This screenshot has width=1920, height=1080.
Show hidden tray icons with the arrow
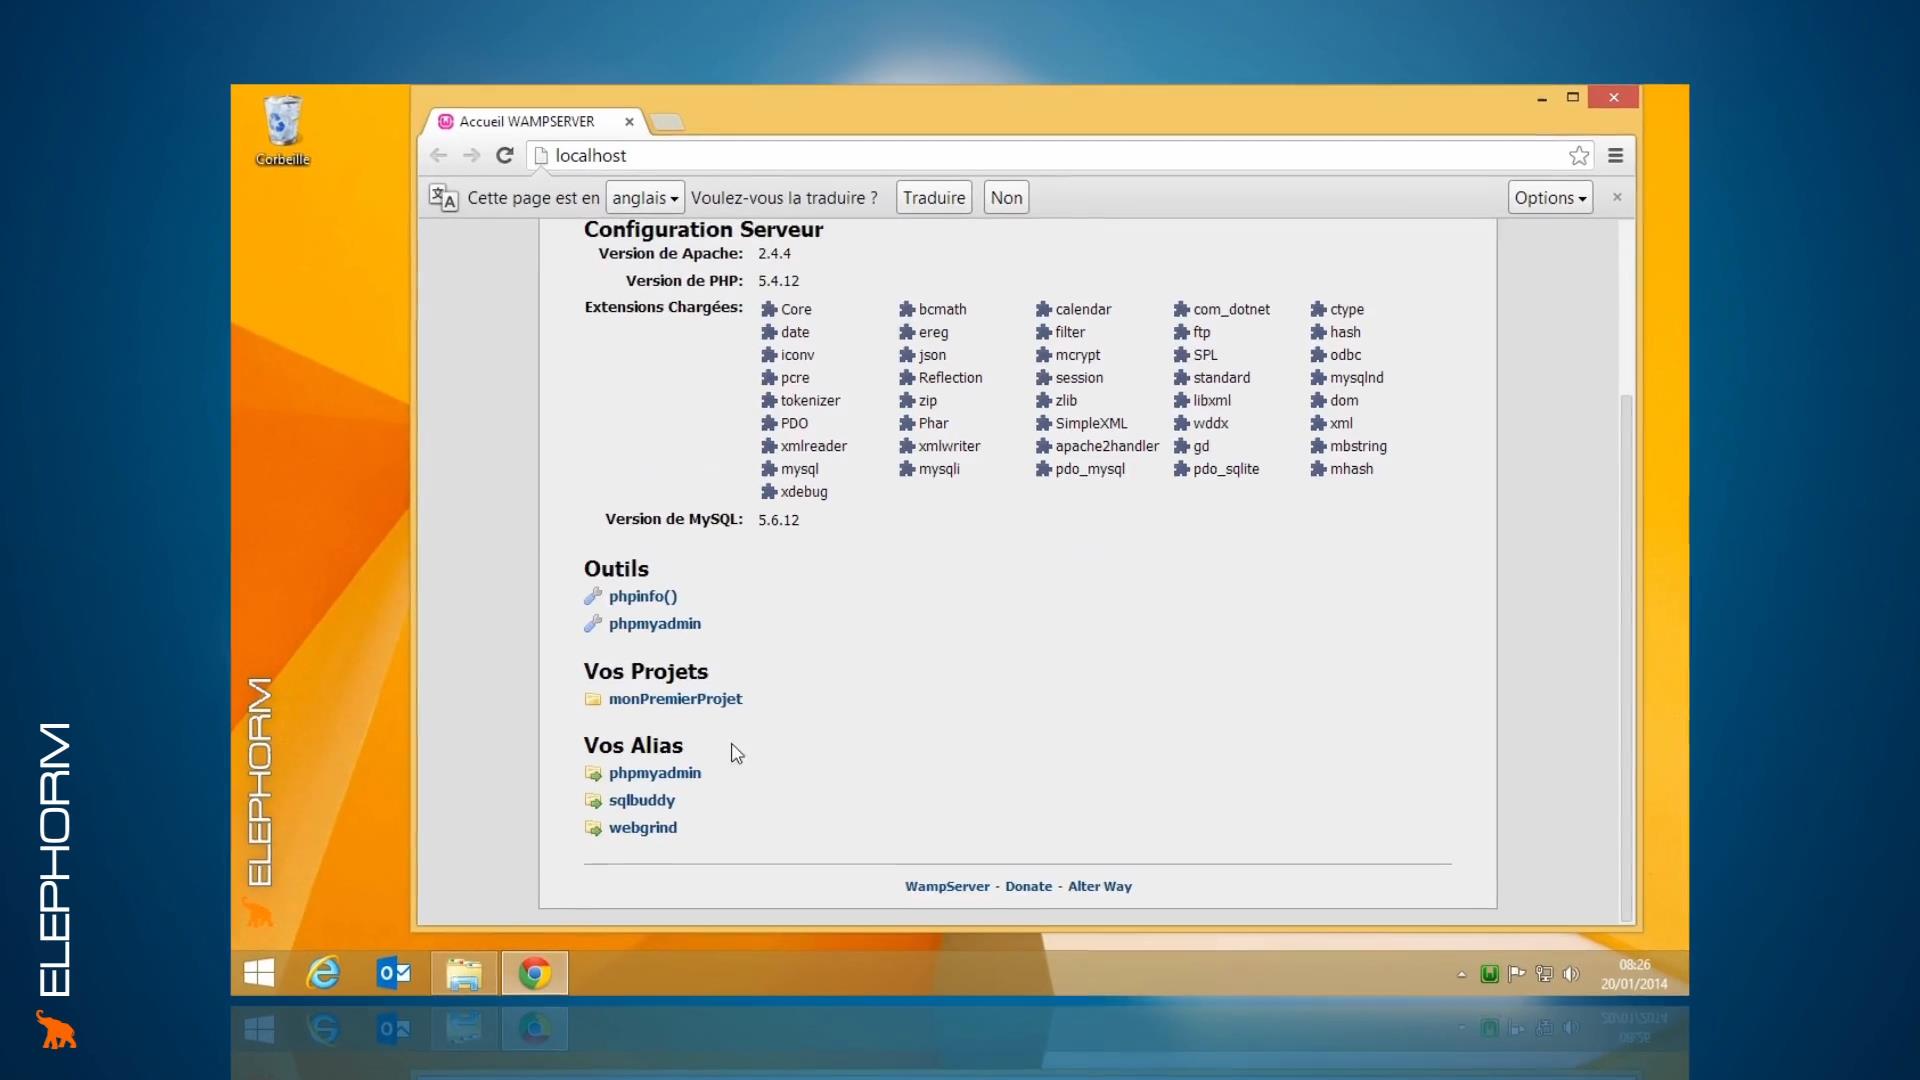[1461, 974]
